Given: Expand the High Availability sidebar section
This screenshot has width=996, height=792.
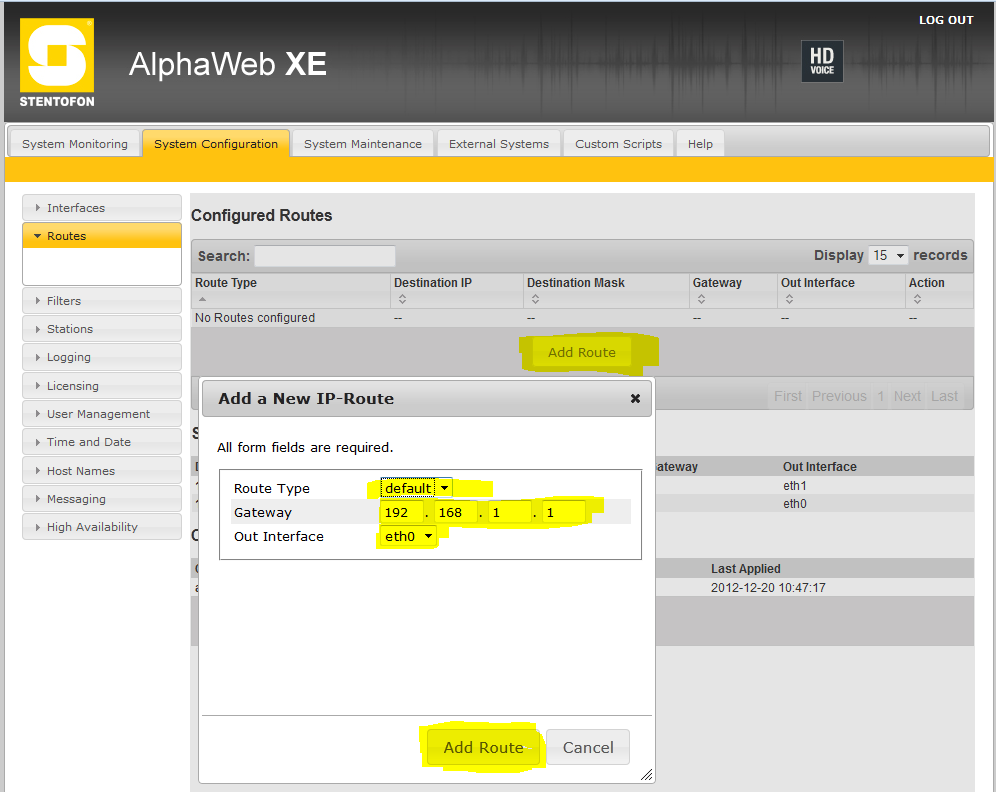Looking at the screenshot, I should tap(101, 527).
